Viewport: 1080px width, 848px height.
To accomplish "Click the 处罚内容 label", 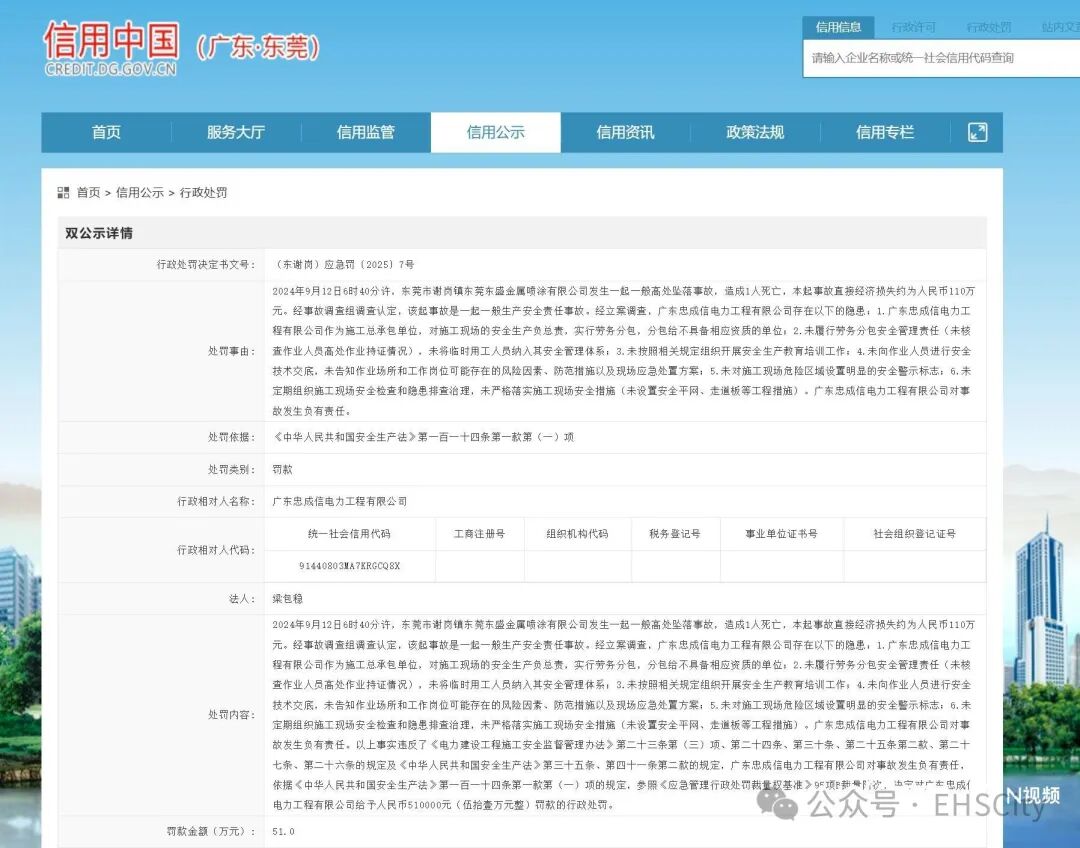I will click(x=231, y=715).
